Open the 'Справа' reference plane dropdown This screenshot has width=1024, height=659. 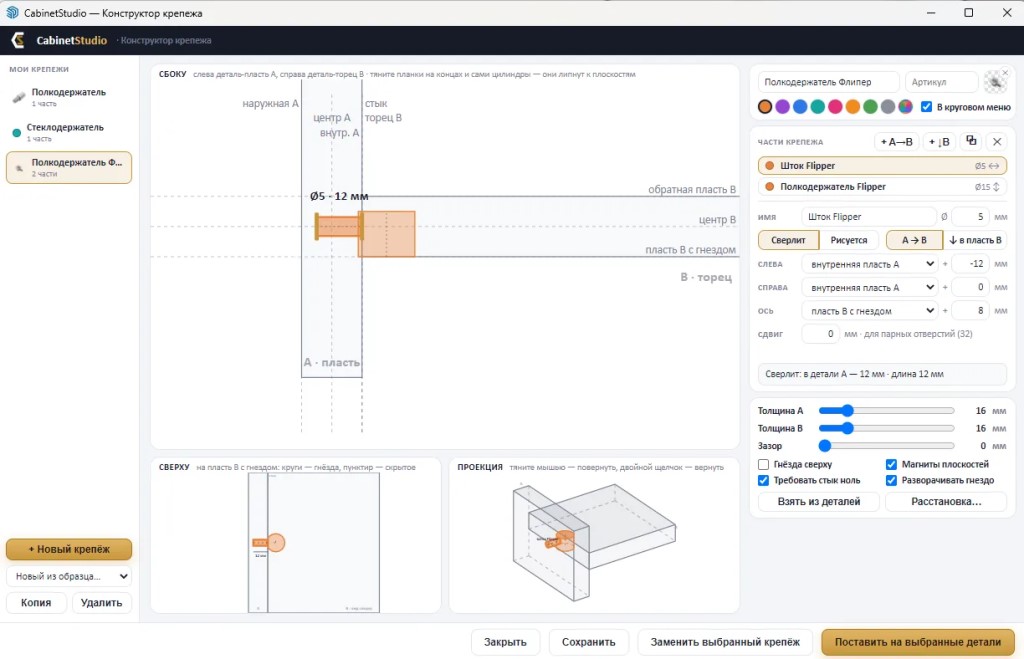click(871, 287)
